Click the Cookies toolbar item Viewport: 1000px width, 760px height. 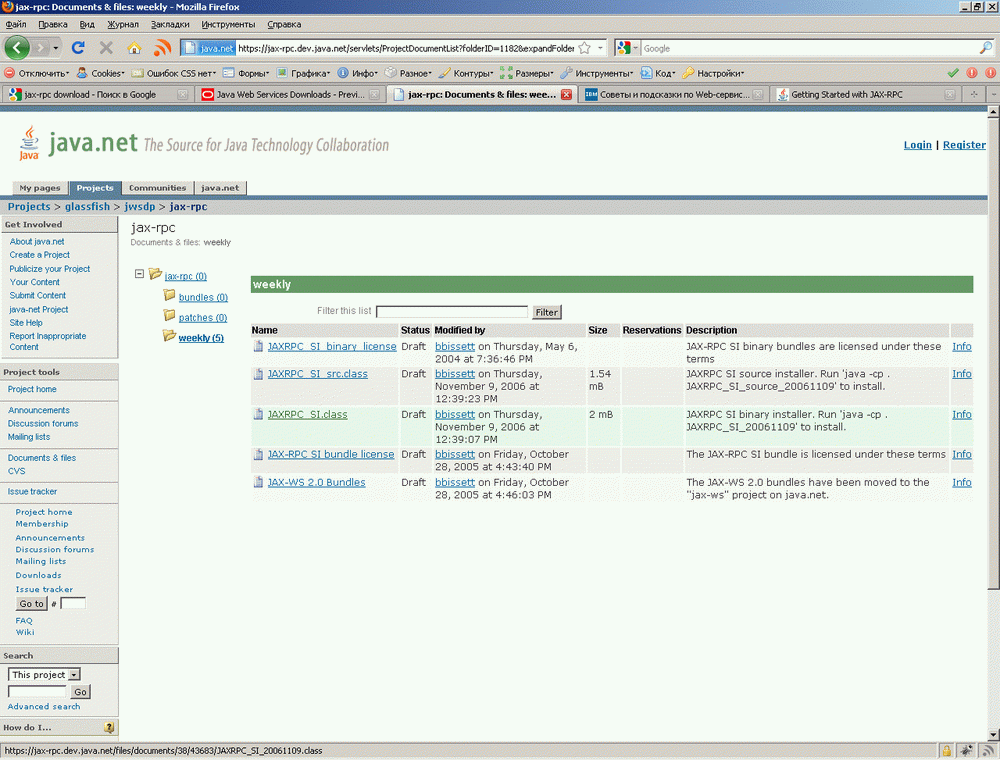(x=100, y=73)
